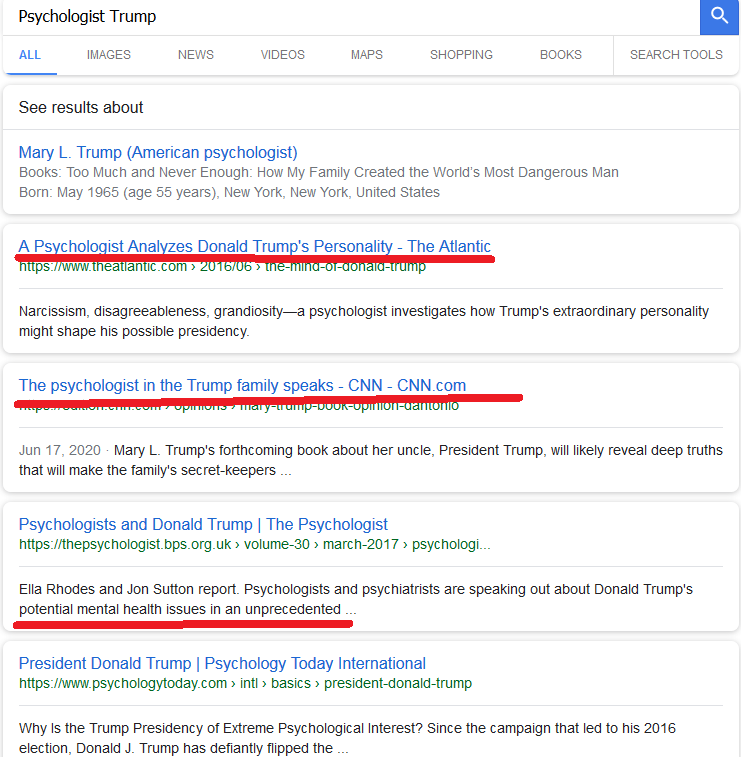Go to the BOOKS tab
Image resolution: width=741 pixels, height=757 pixels.
point(560,55)
